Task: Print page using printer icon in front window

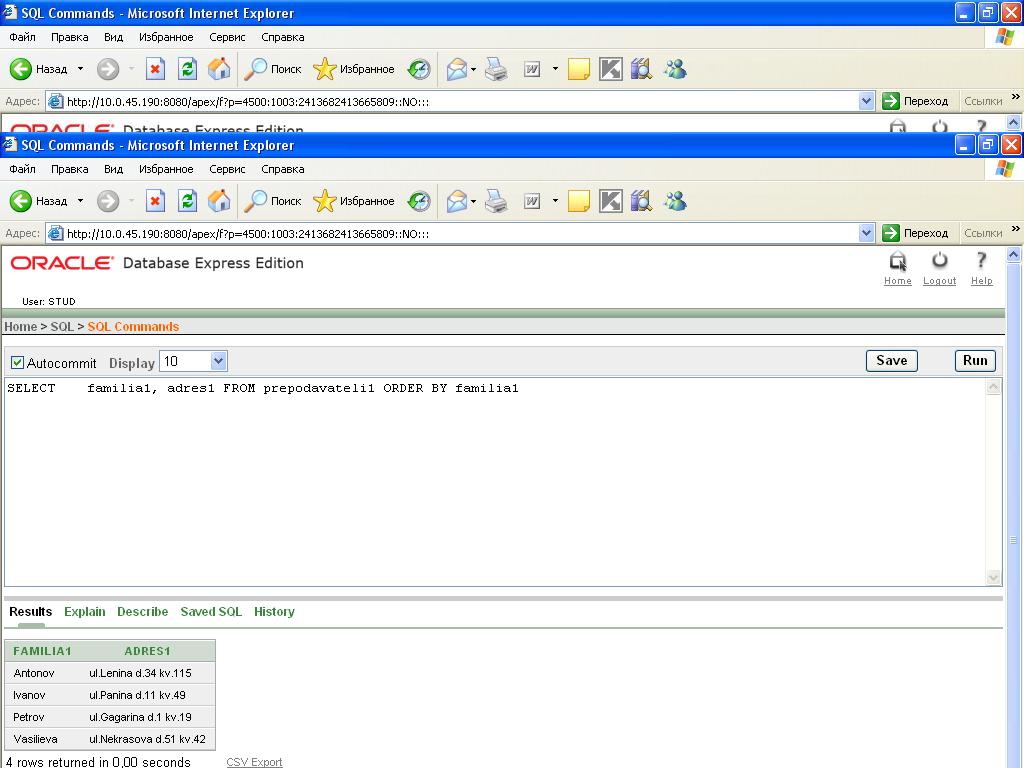Action: coord(496,201)
